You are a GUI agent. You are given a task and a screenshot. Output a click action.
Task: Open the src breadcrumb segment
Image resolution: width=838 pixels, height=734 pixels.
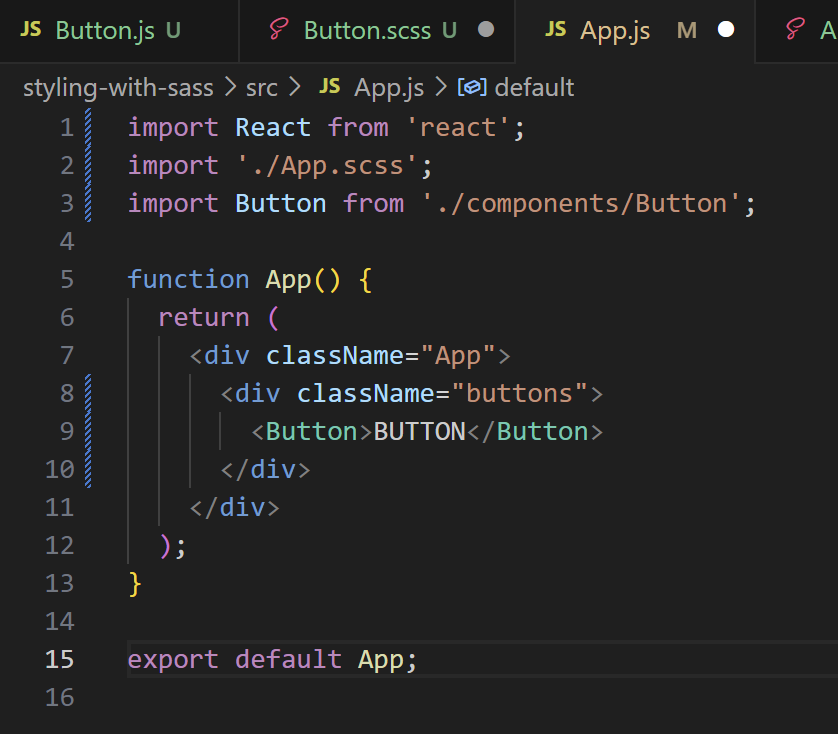coord(261,88)
